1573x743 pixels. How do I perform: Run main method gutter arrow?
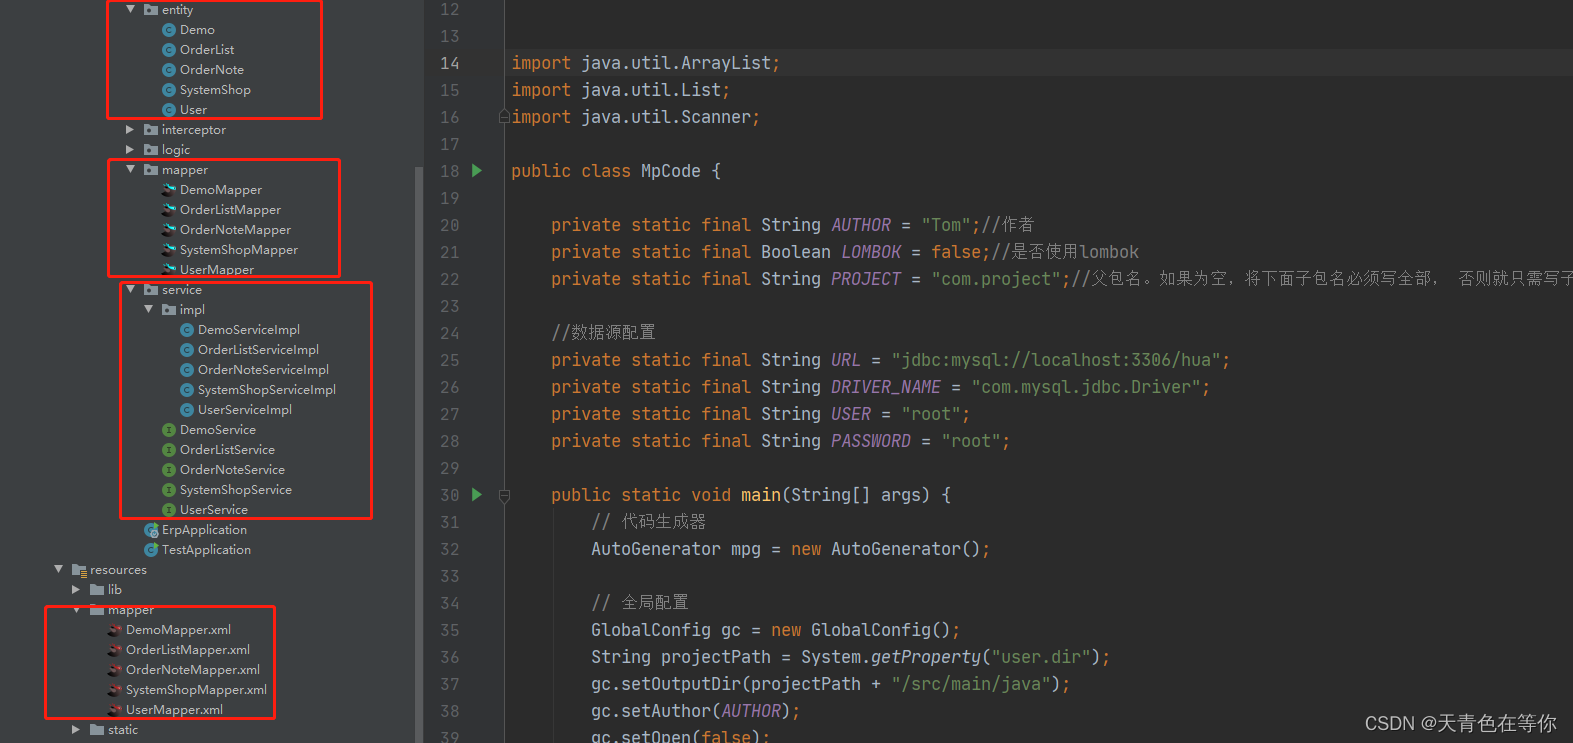pos(477,495)
